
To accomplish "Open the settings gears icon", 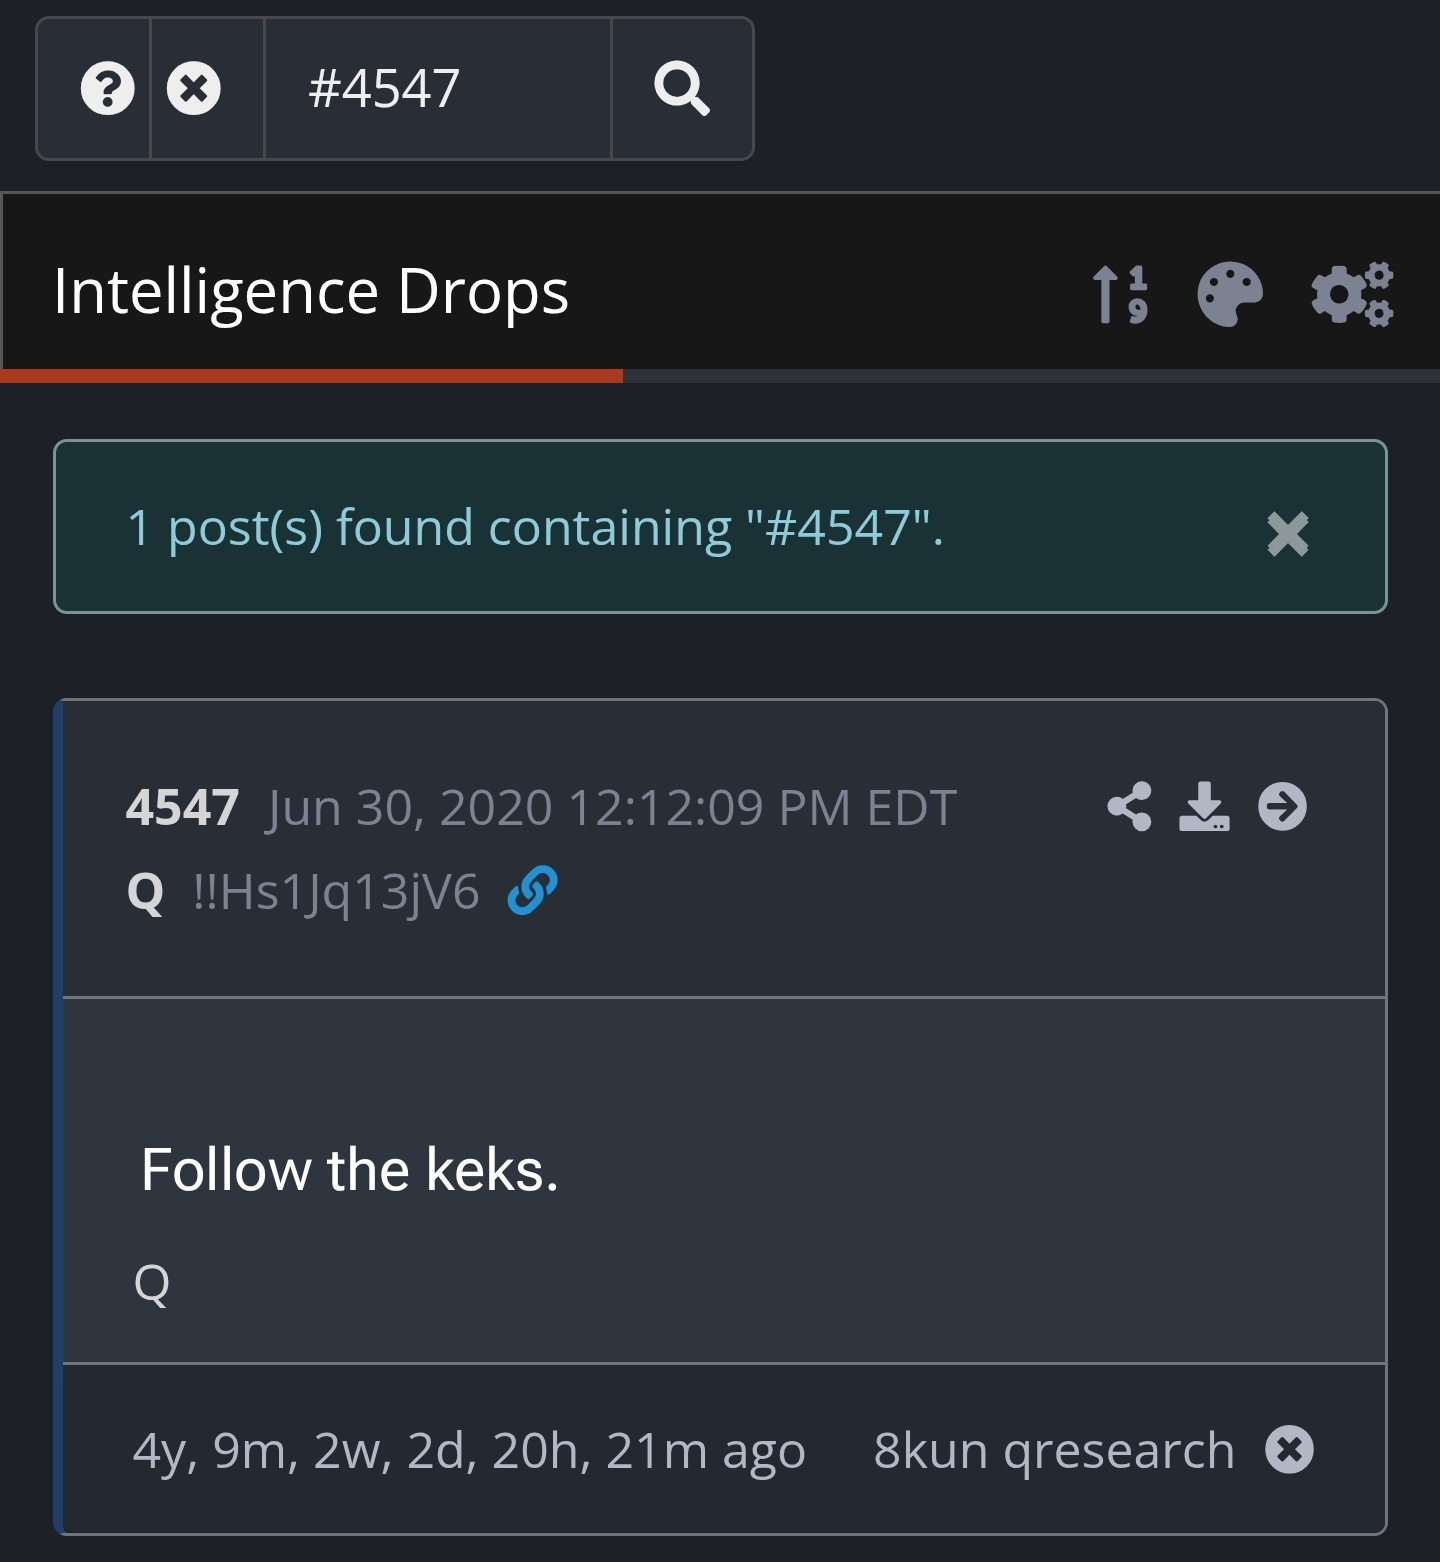I will click(1352, 294).
